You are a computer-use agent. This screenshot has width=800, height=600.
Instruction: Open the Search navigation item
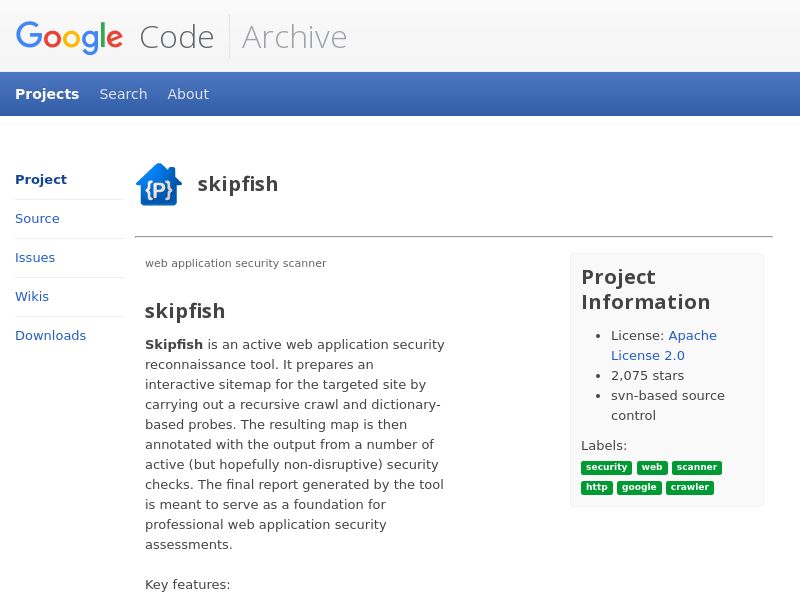(x=123, y=94)
